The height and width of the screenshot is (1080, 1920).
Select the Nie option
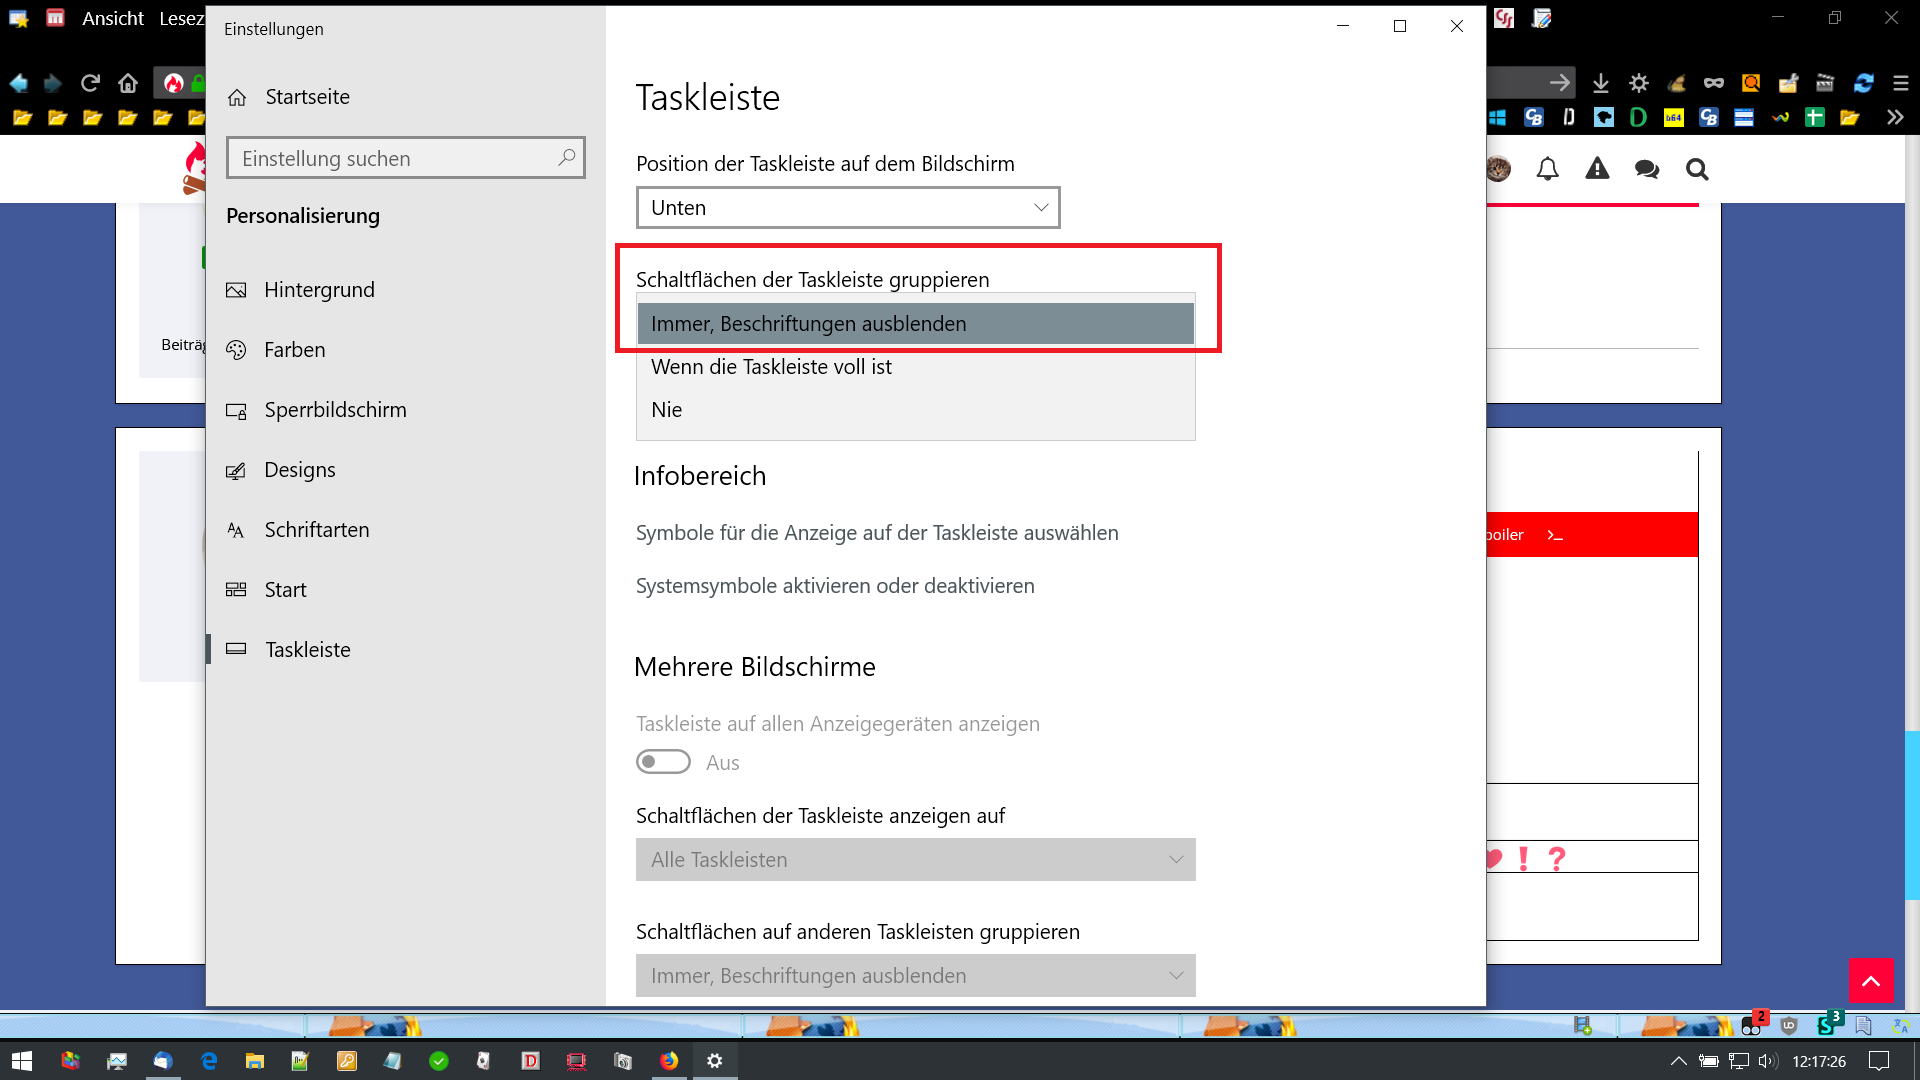pos(667,410)
